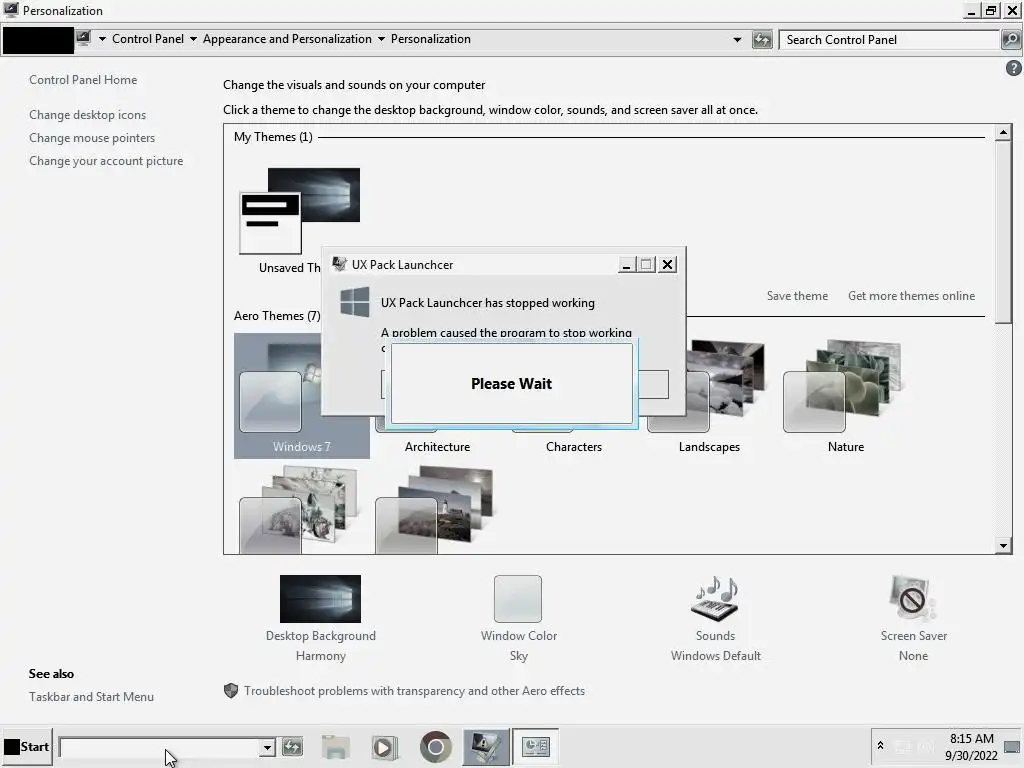This screenshot has width=1024, height=768.
Task: Open Taskbar and Start Menu link
Action: pyautogui.click(x=91, y=697)
